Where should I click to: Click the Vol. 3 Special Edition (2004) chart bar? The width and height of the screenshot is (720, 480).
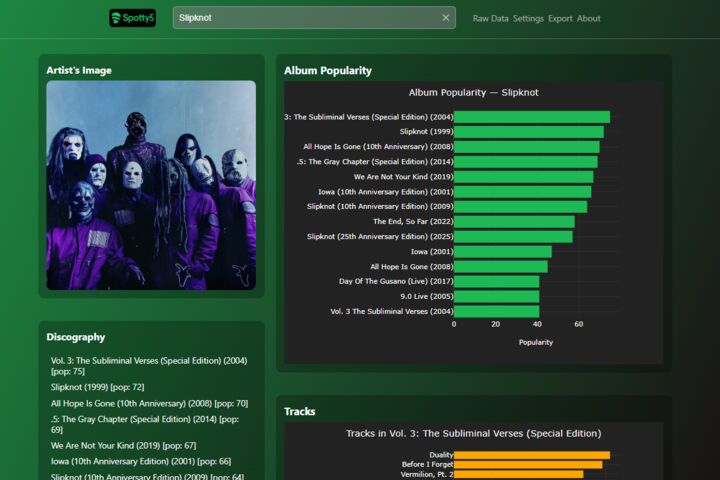pyautogui.click(x=532, y=117)
